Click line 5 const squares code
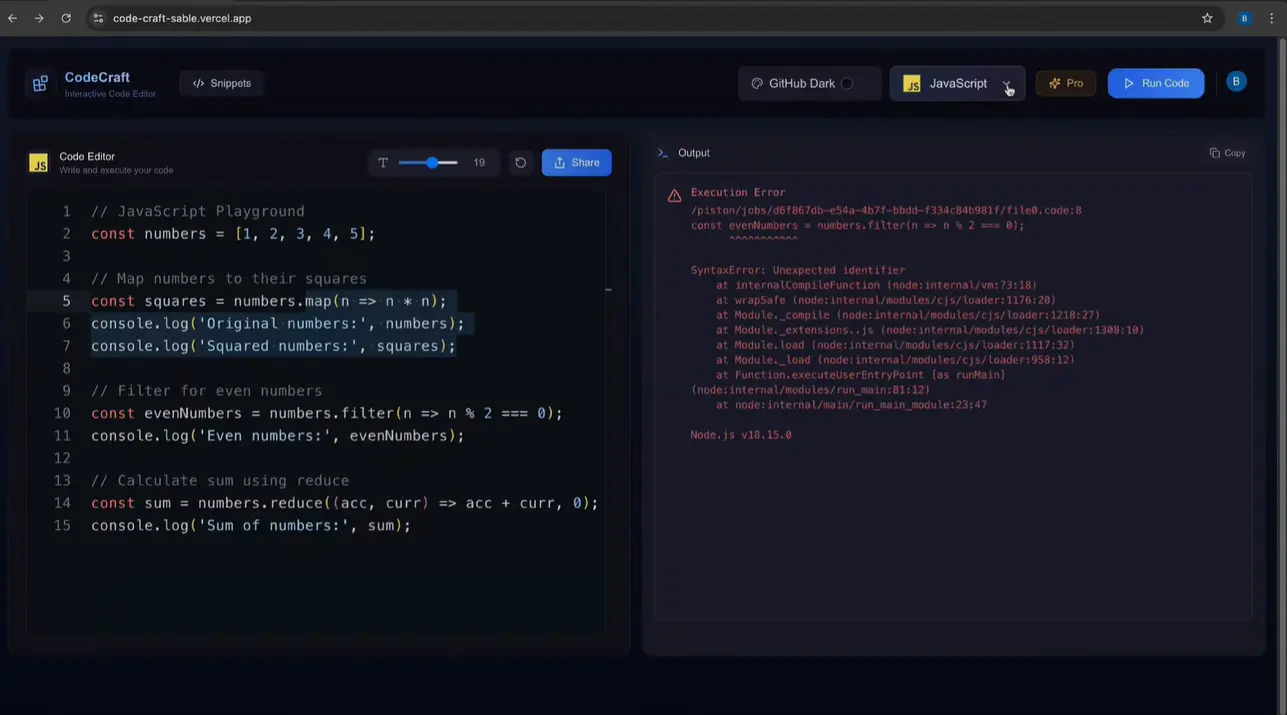 pyautogui.click(x=269, y=301)
